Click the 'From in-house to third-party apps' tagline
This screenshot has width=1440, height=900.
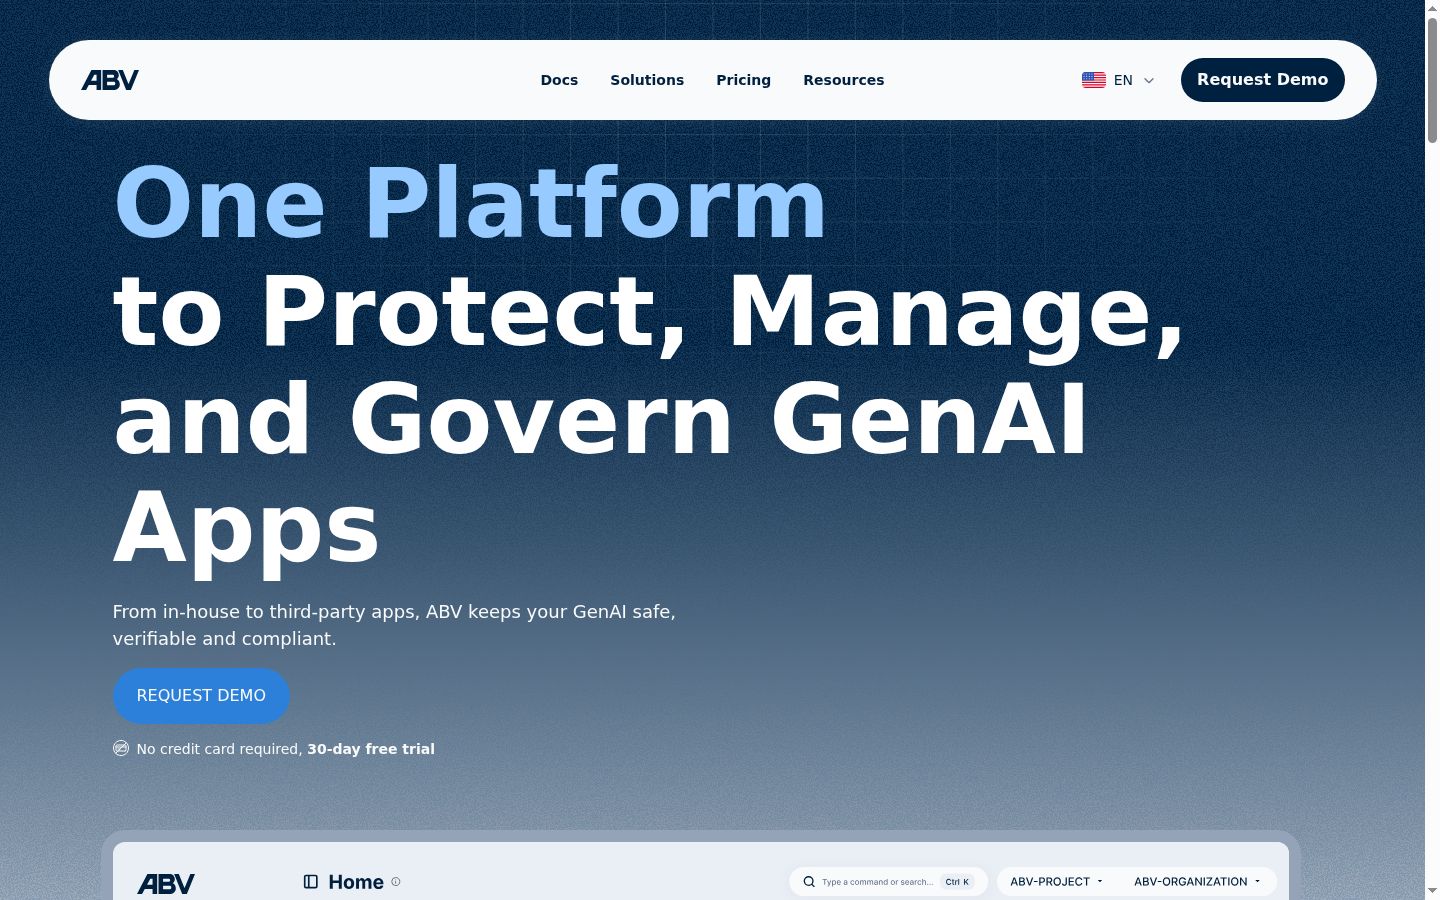click(x=394, y=625)
